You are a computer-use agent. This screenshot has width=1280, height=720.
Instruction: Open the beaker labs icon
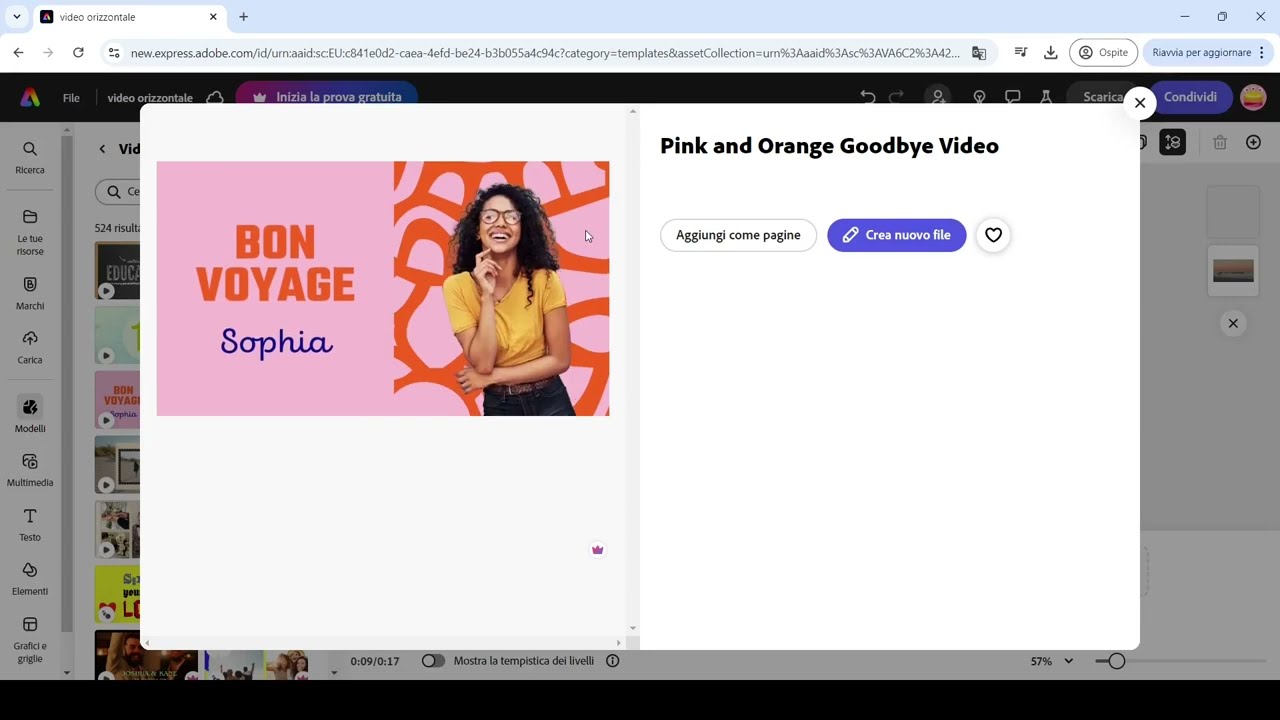tap(1046, 97)
